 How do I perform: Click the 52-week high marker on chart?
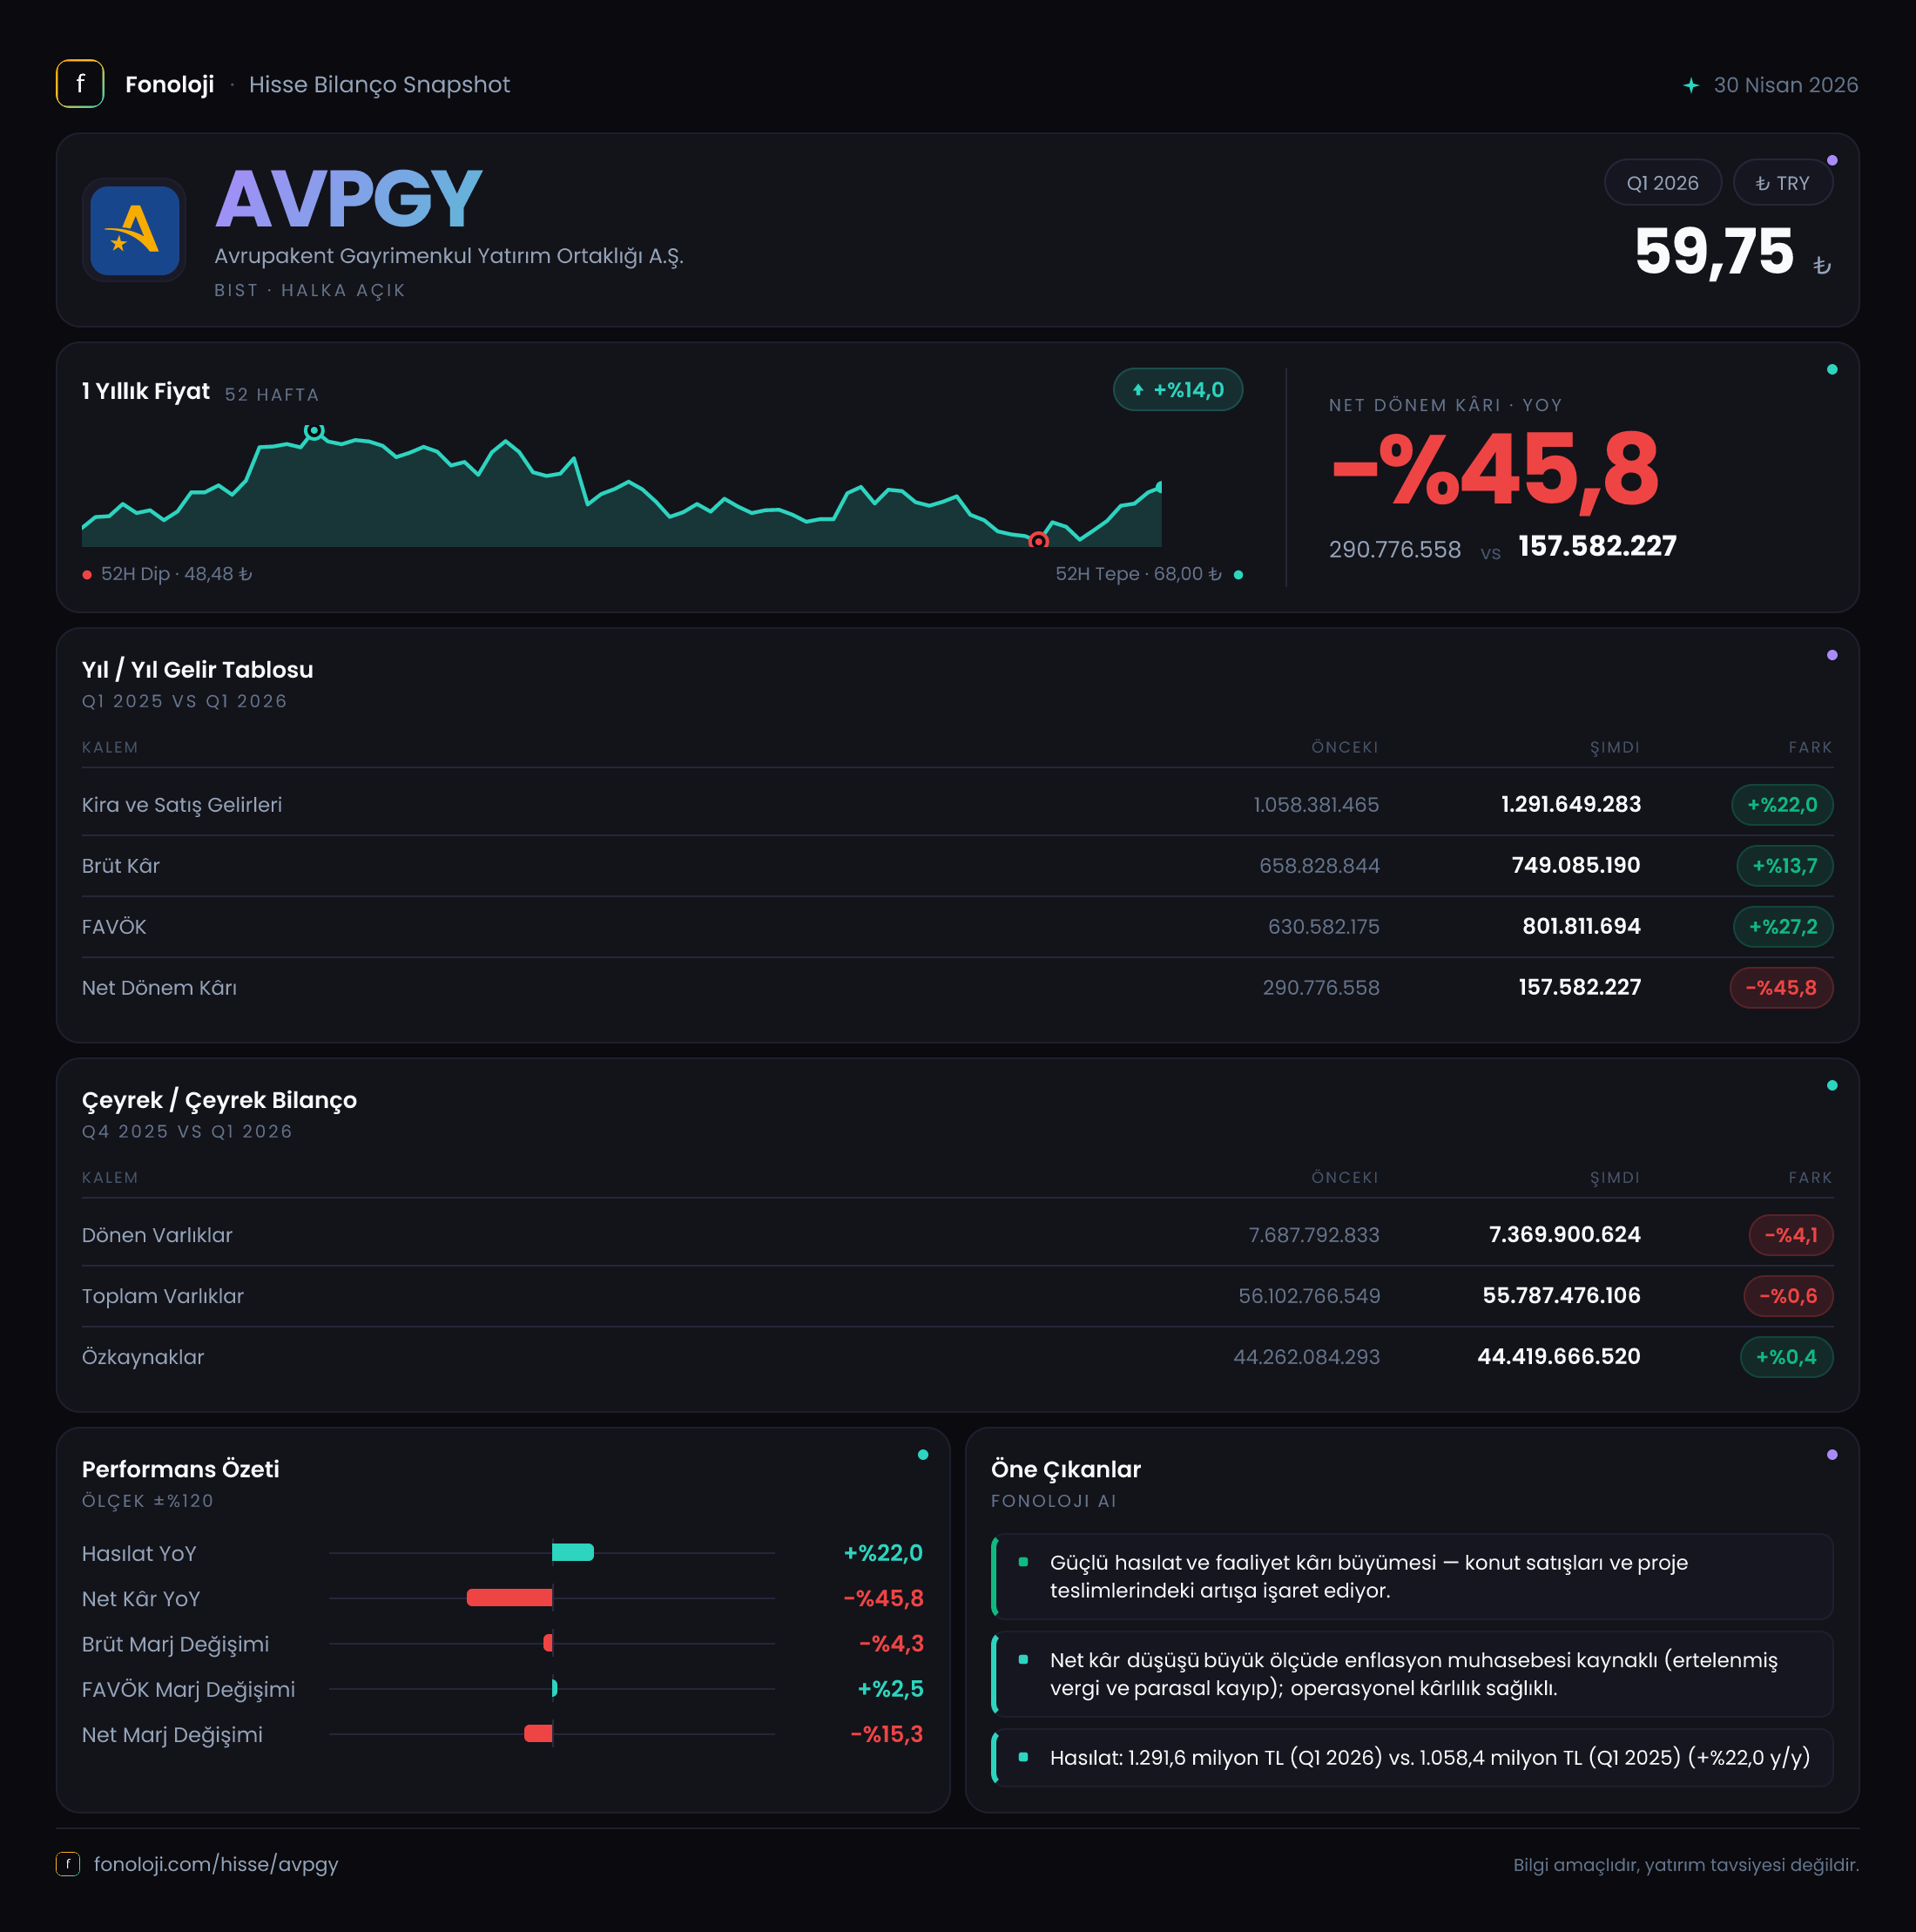pyautogui.click(x=314, y=431)
